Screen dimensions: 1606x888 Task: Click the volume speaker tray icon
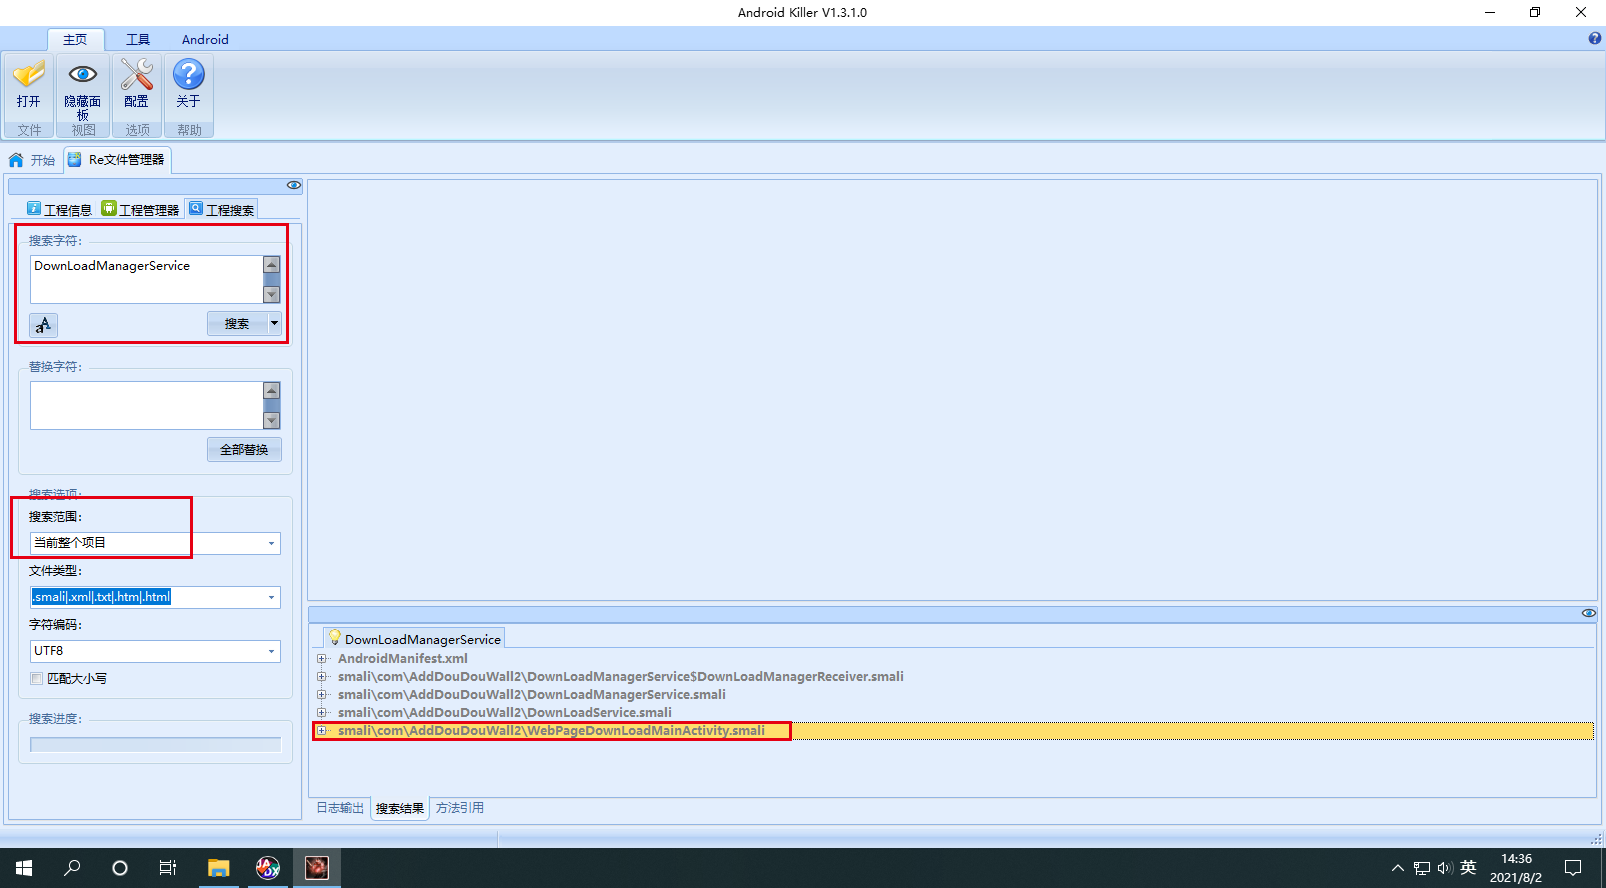point(1445,868)
